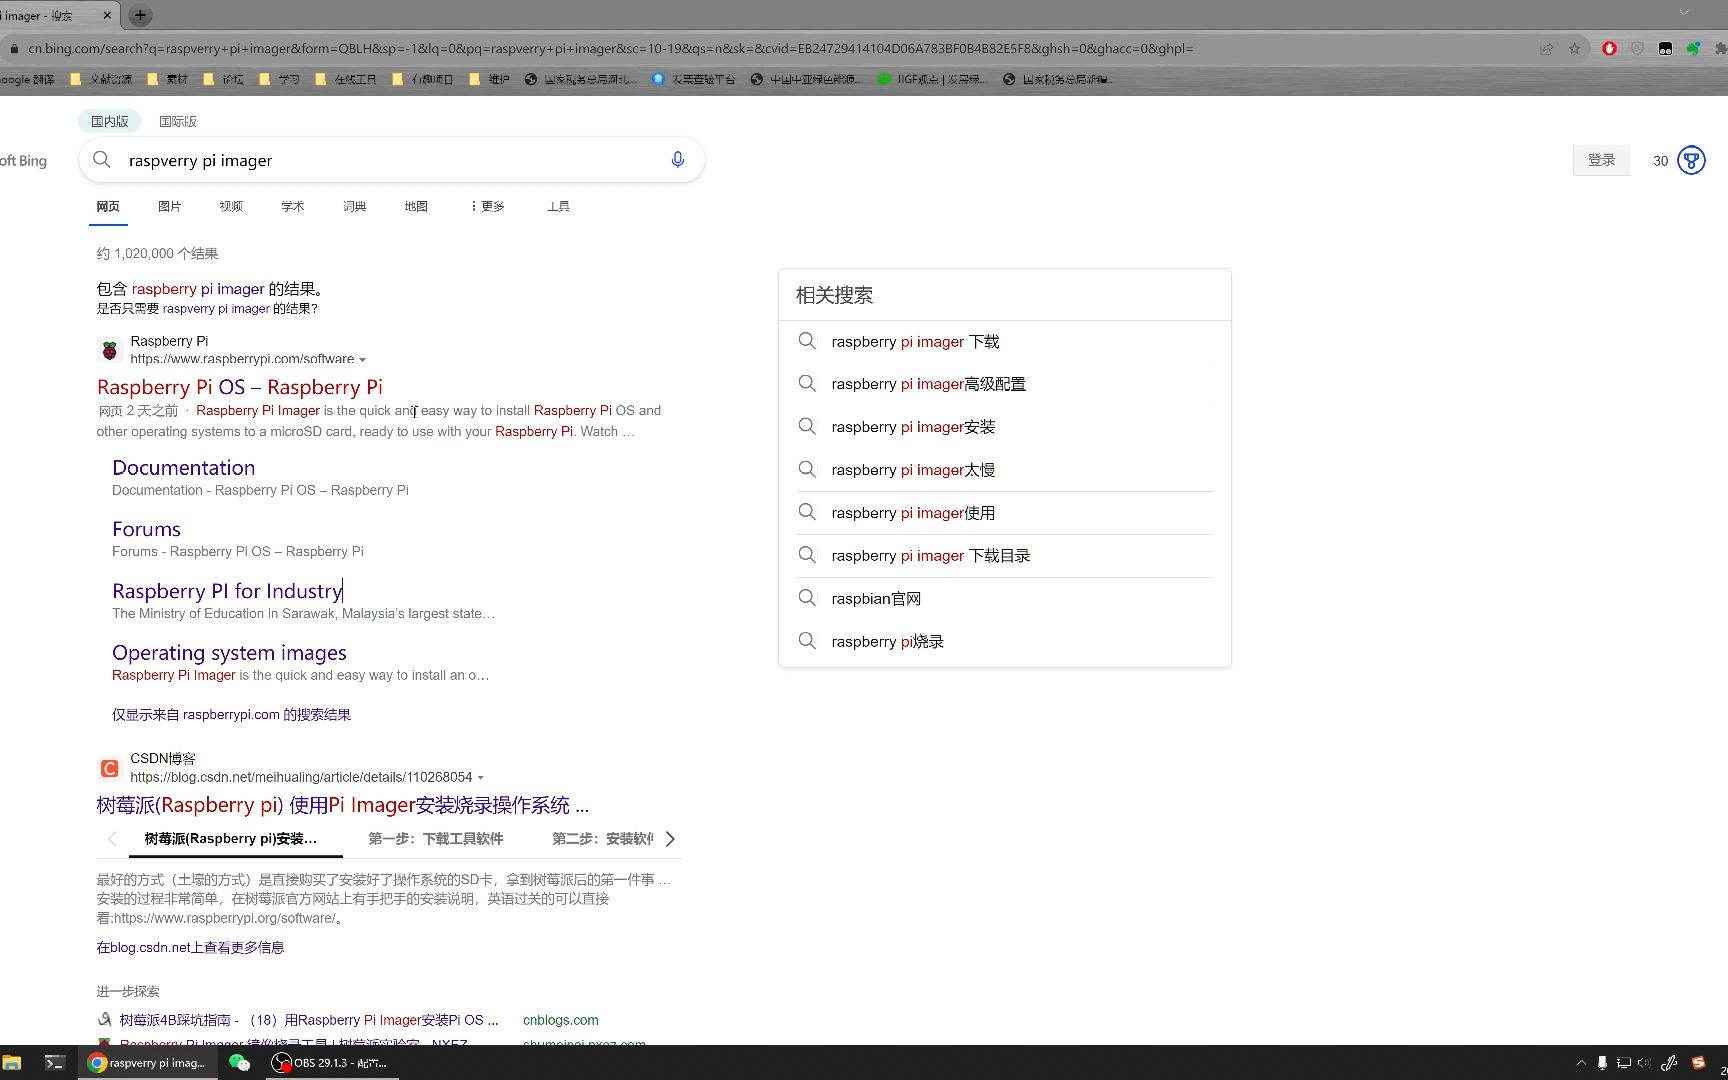Expand the raspberrypi.com/software URL dropdown arrow
Viewport: 1728px width, 1080px height.
pos(362,359)
